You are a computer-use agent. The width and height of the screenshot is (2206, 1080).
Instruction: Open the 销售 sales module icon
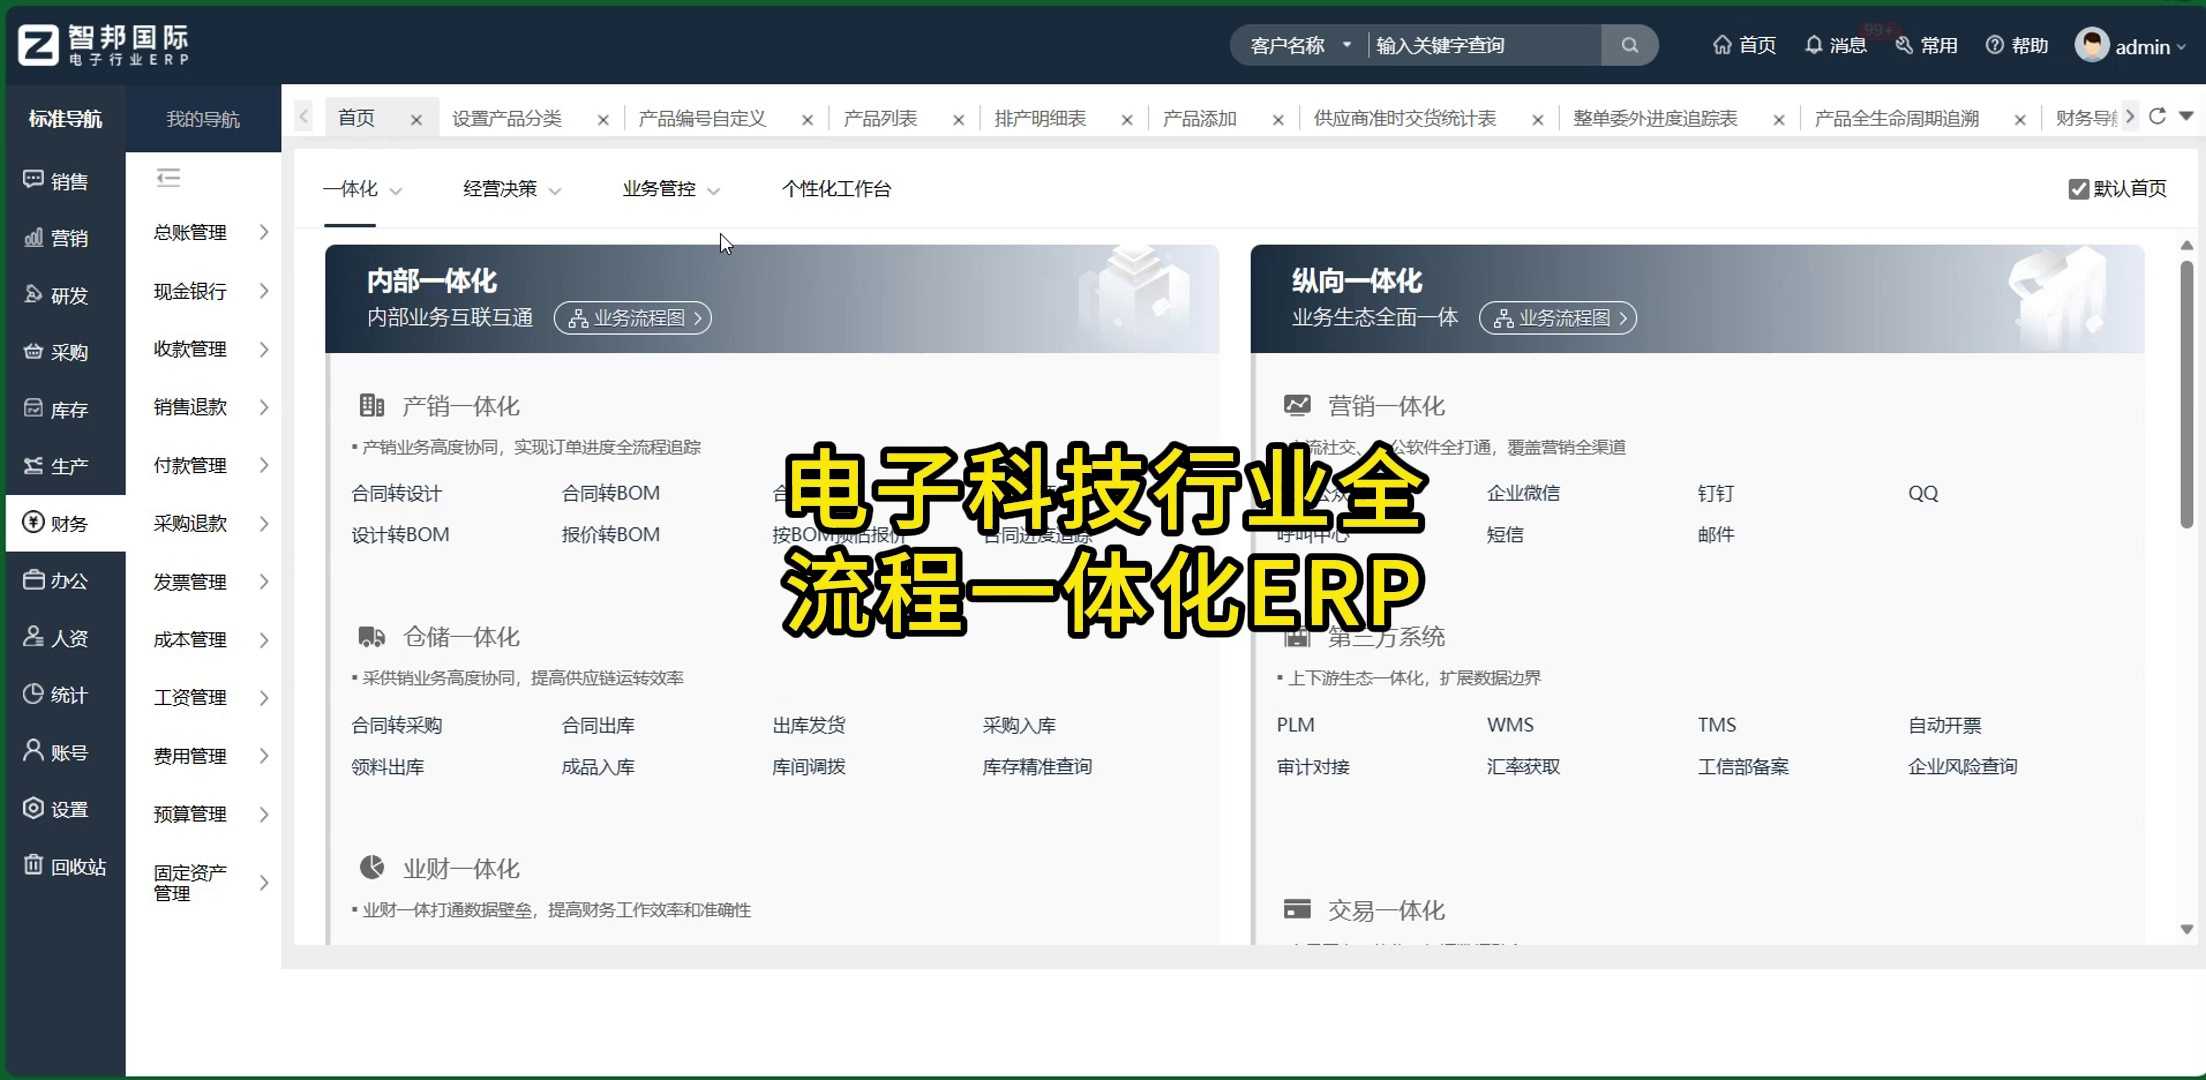click(x=33, y=180)
